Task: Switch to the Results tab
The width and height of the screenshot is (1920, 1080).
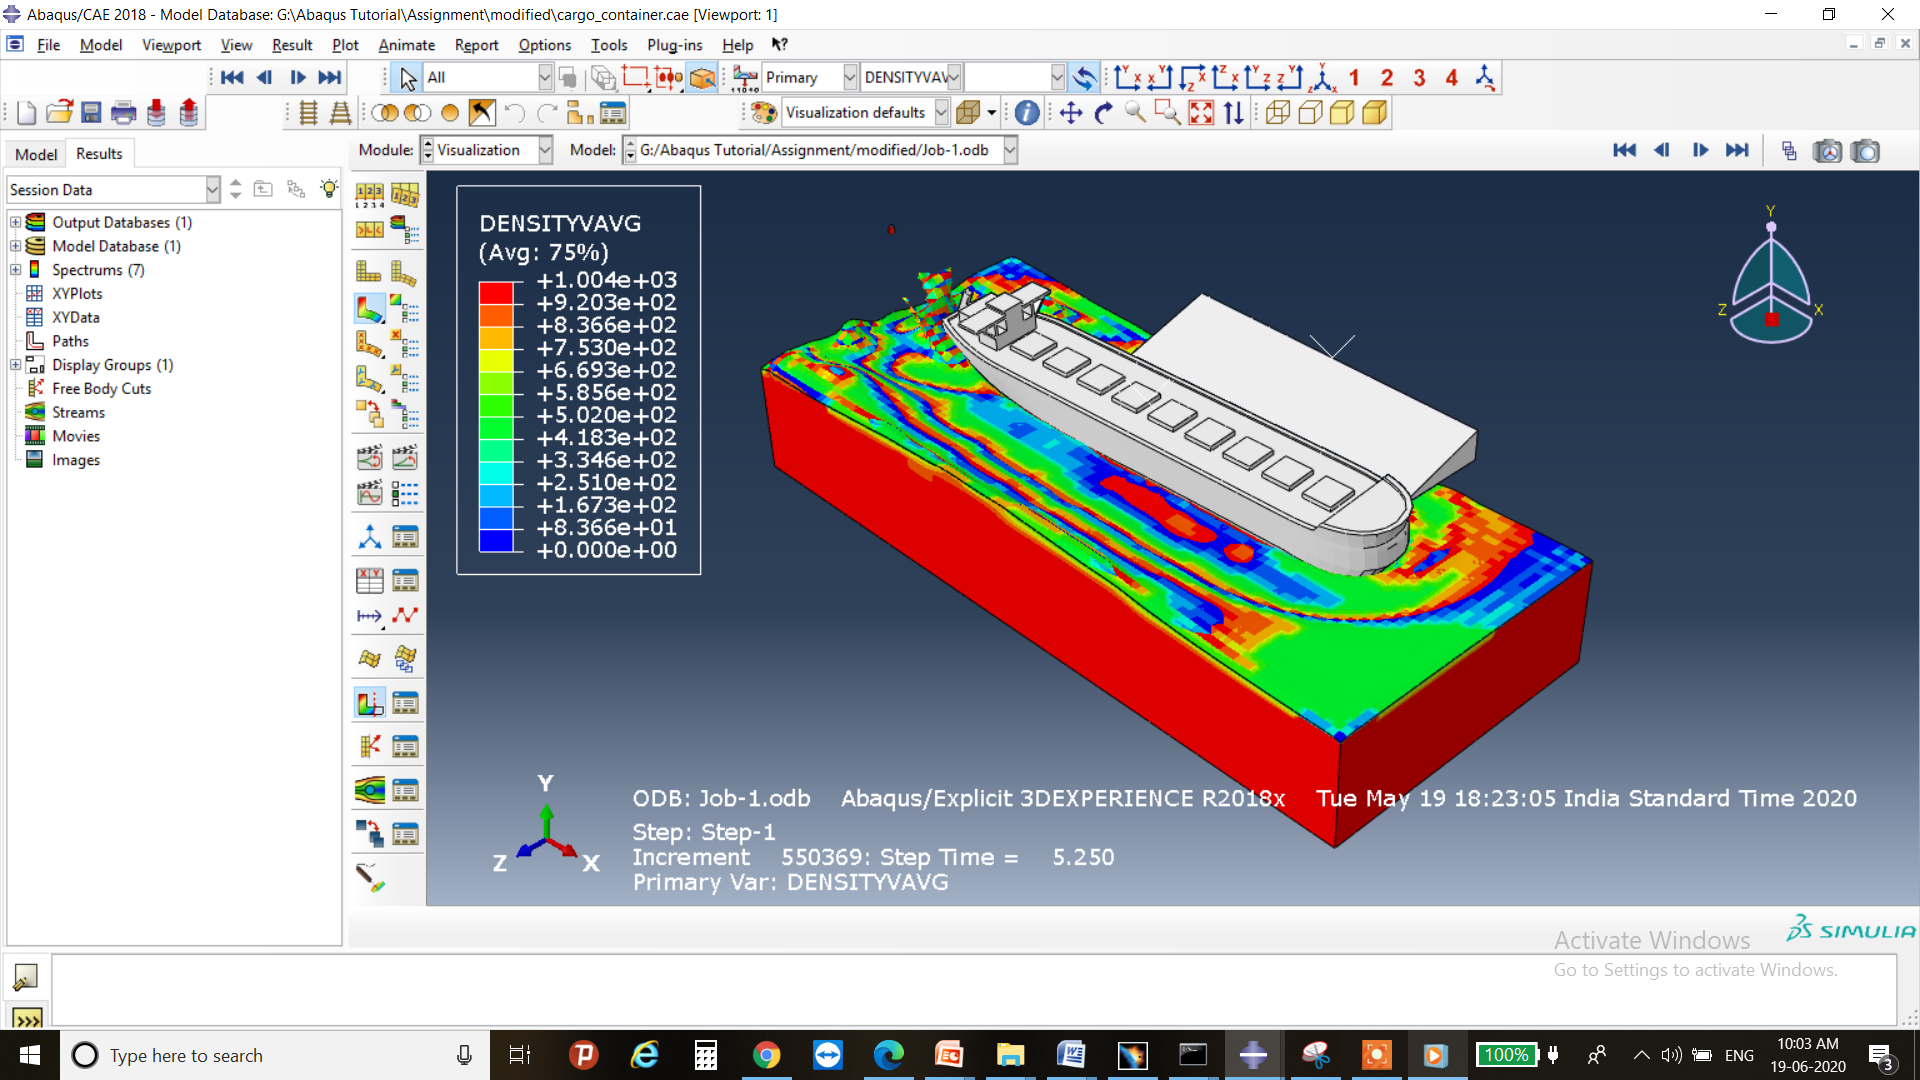Action: click(x=99, y=153)
